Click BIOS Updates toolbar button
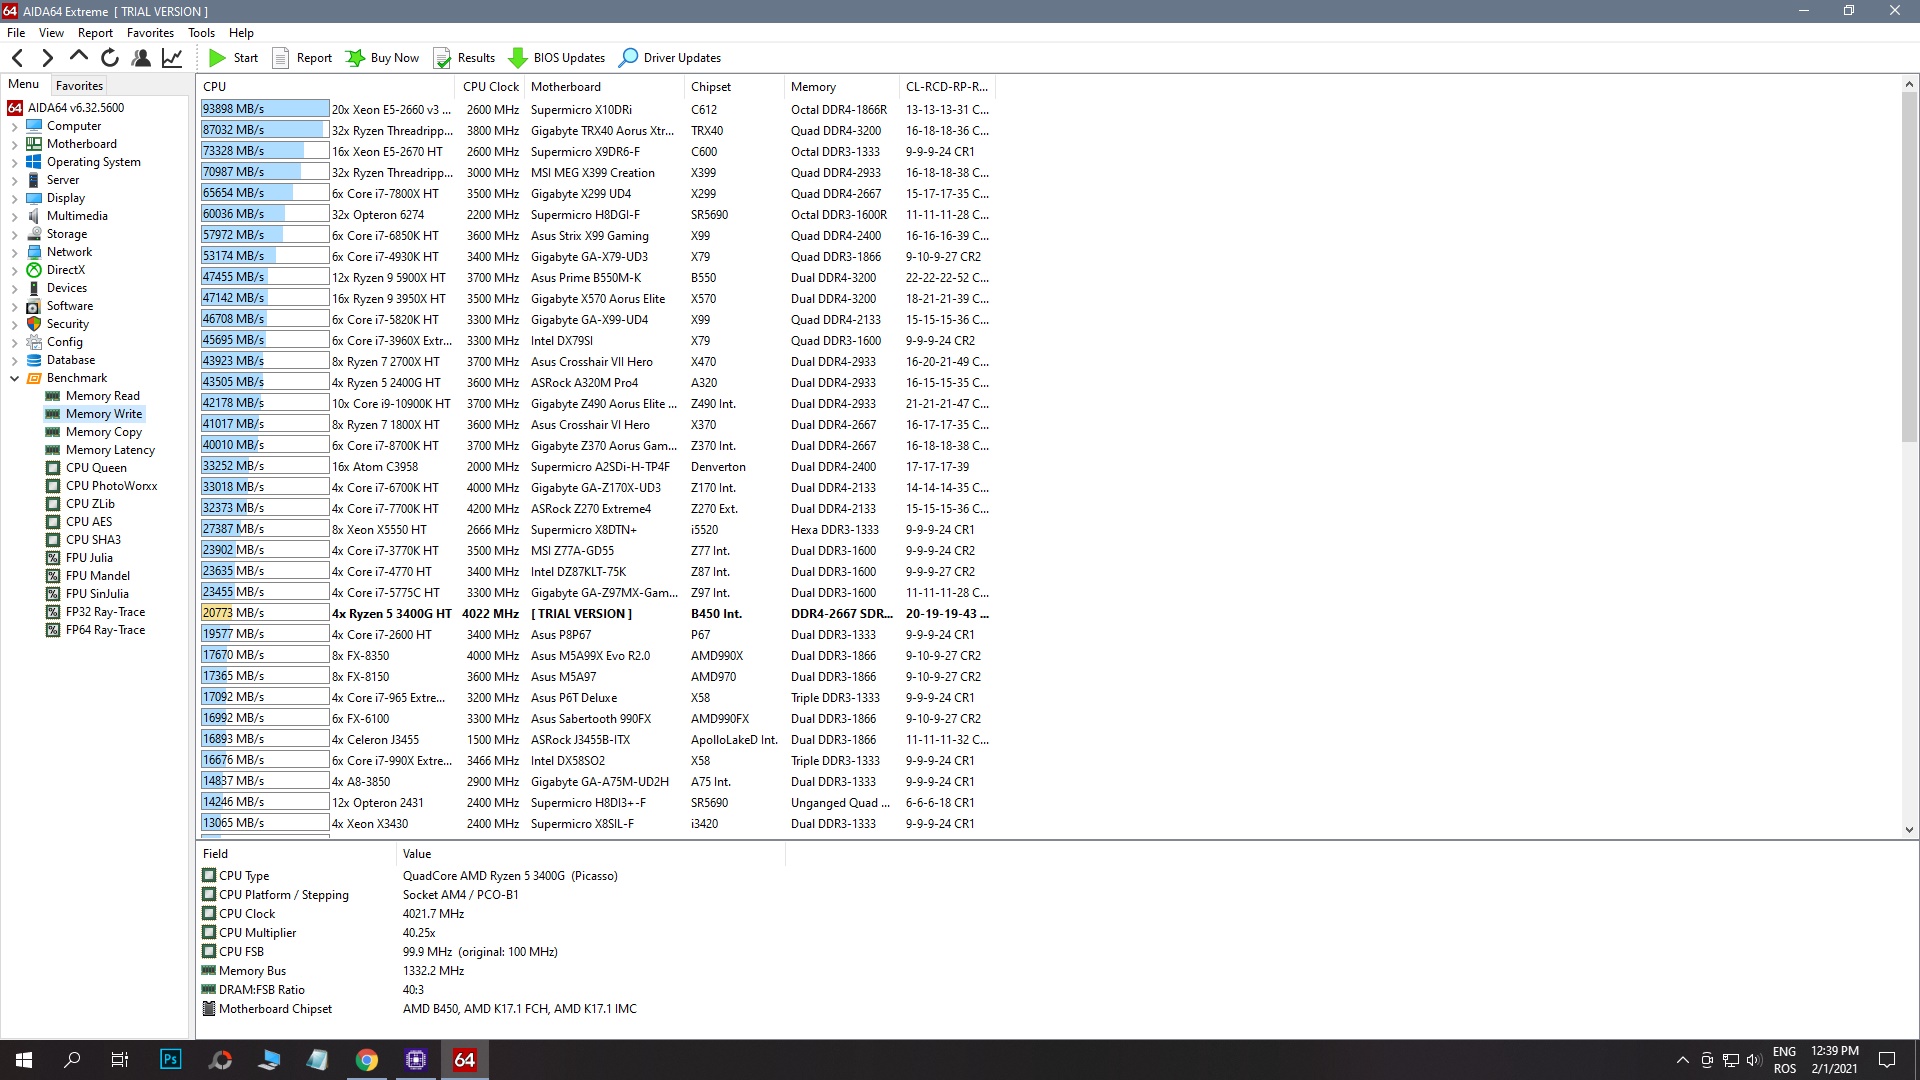This screenshot has width=1920, height=1080. click(557, 58)
